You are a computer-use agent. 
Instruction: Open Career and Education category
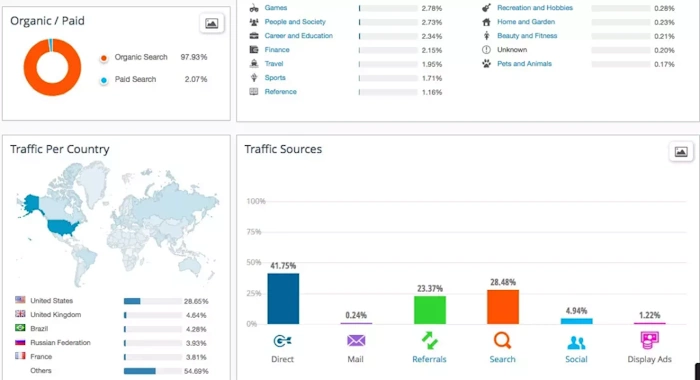[x=298, y=36]
